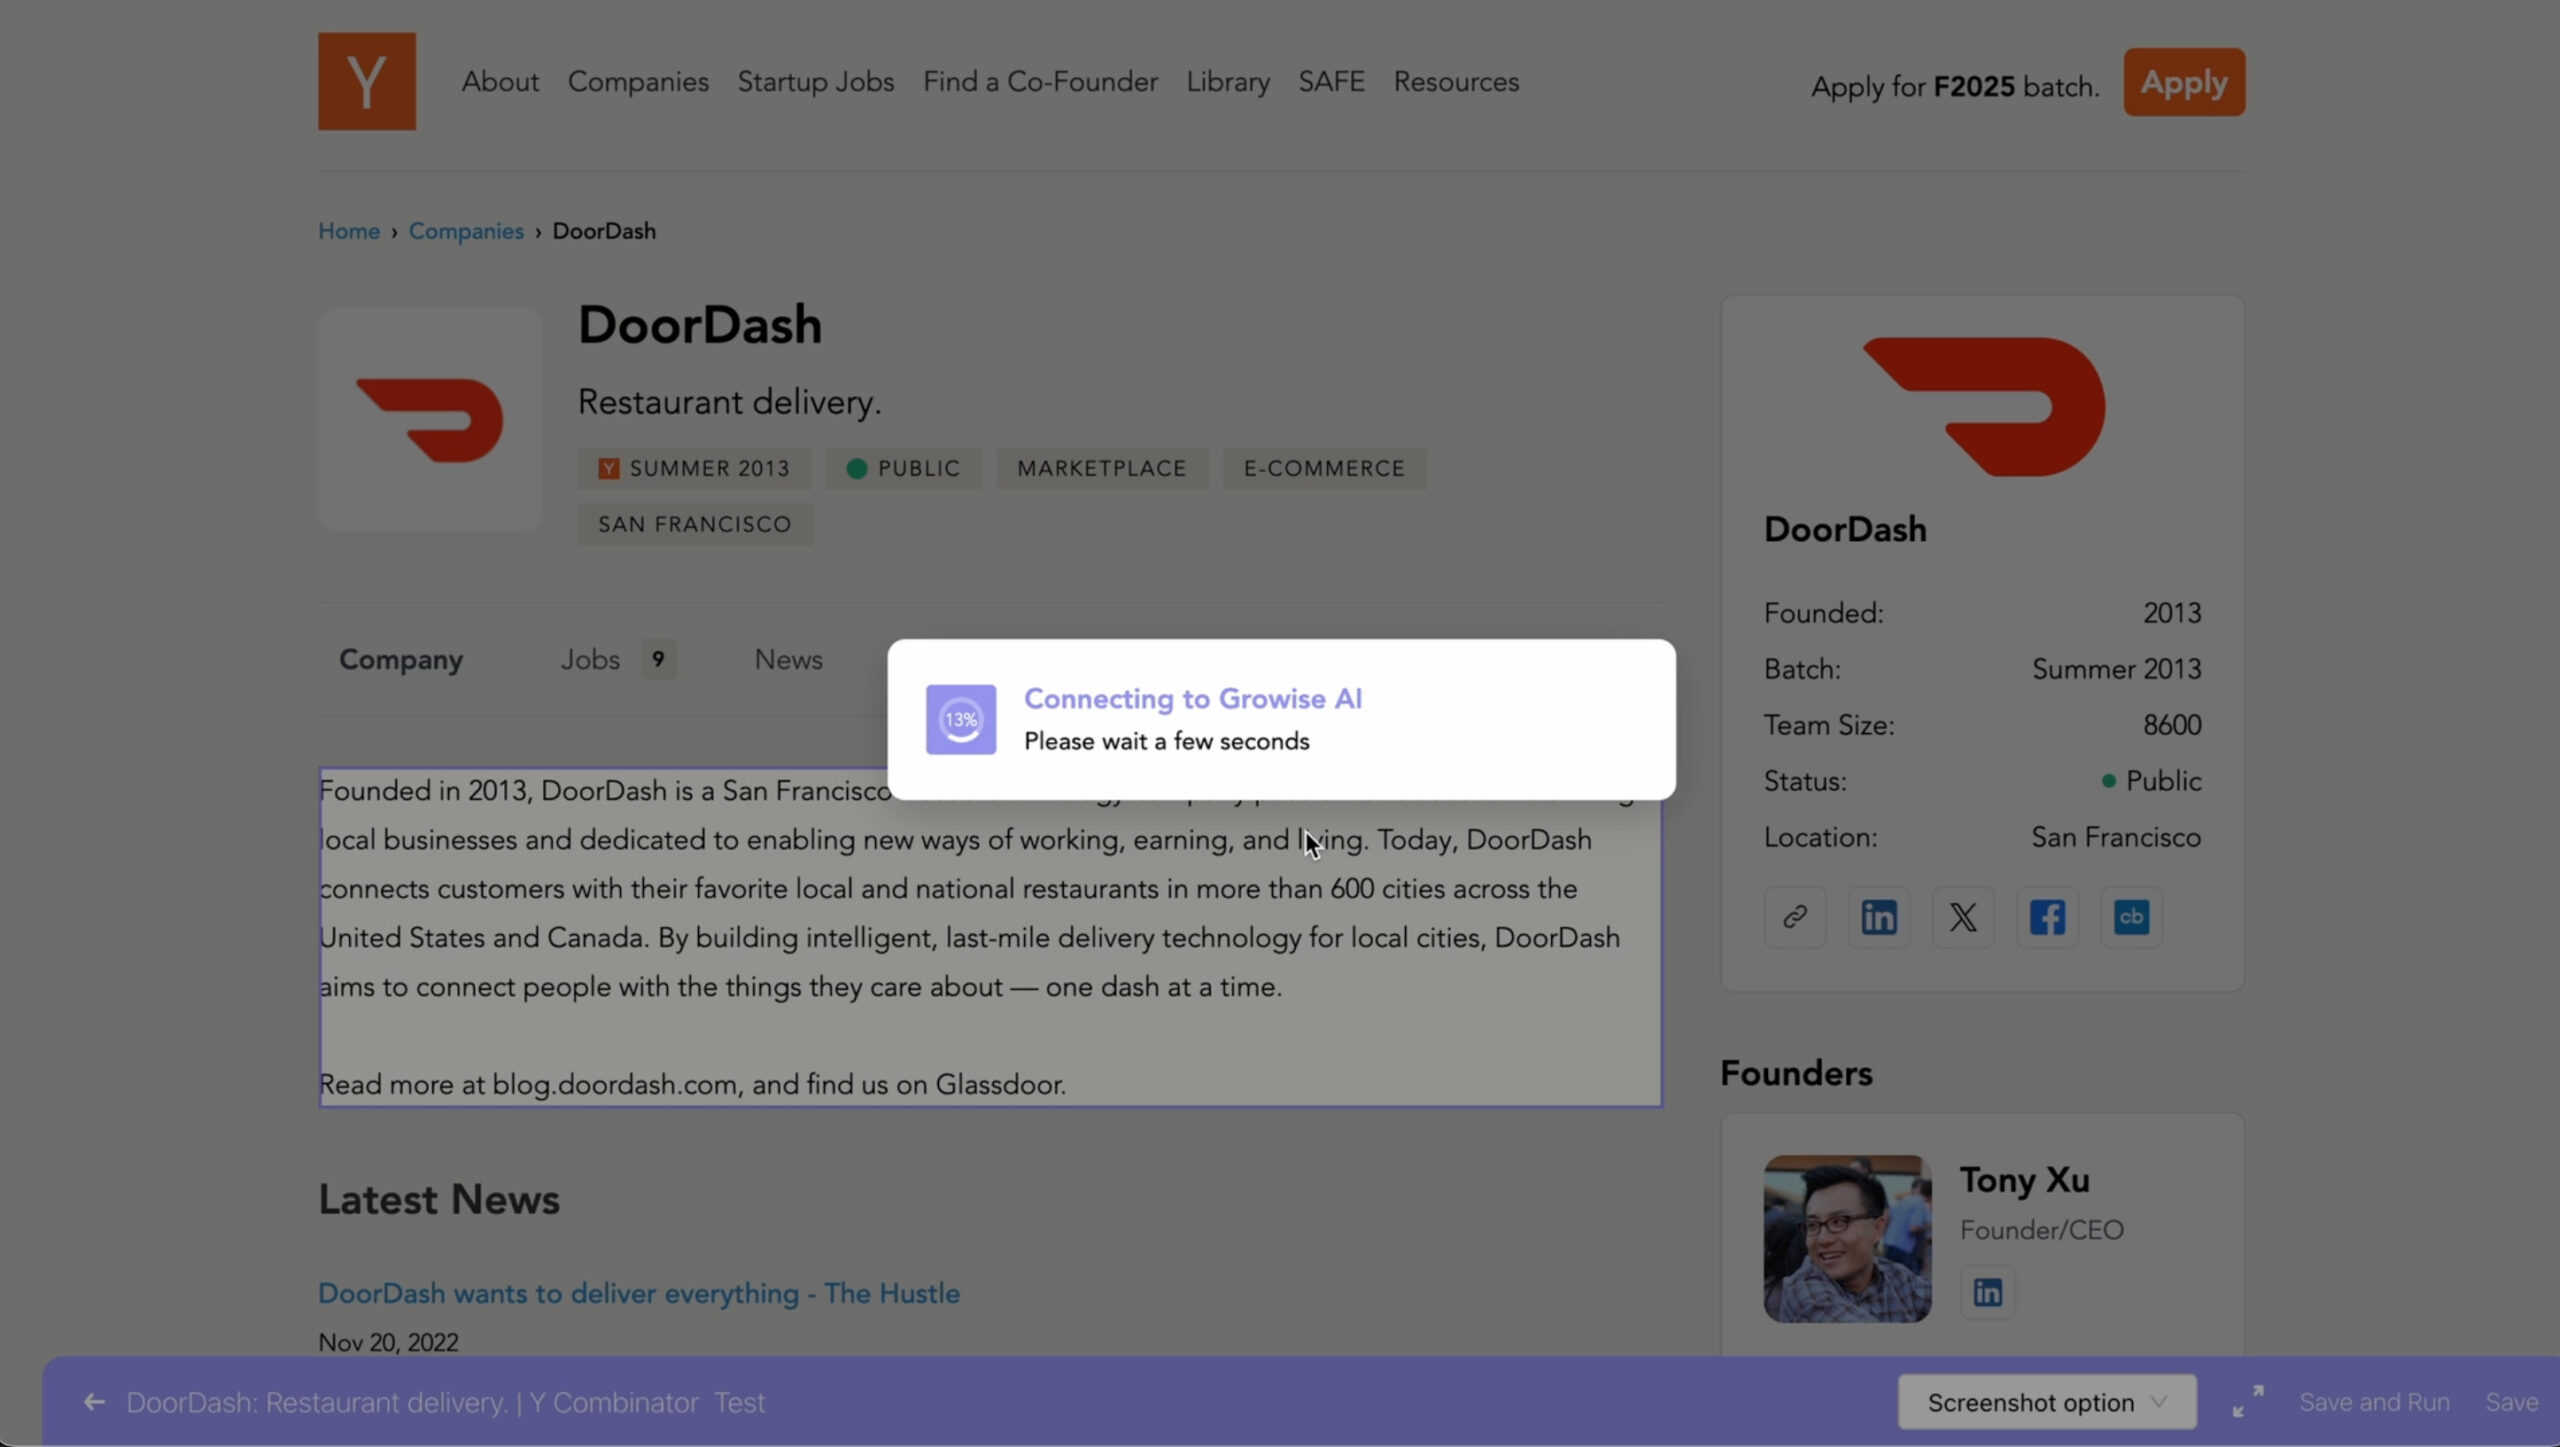The image size is (2560, 1447).
Task: Click the SAN FRANCISCO tag
Action: 695,524
